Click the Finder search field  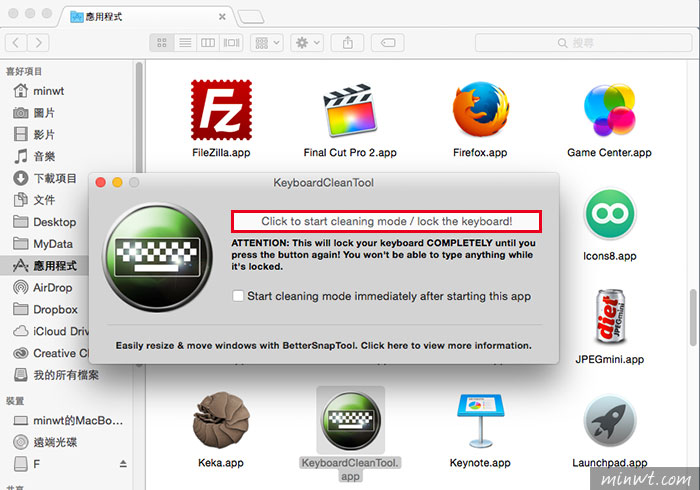coord(583,43)
